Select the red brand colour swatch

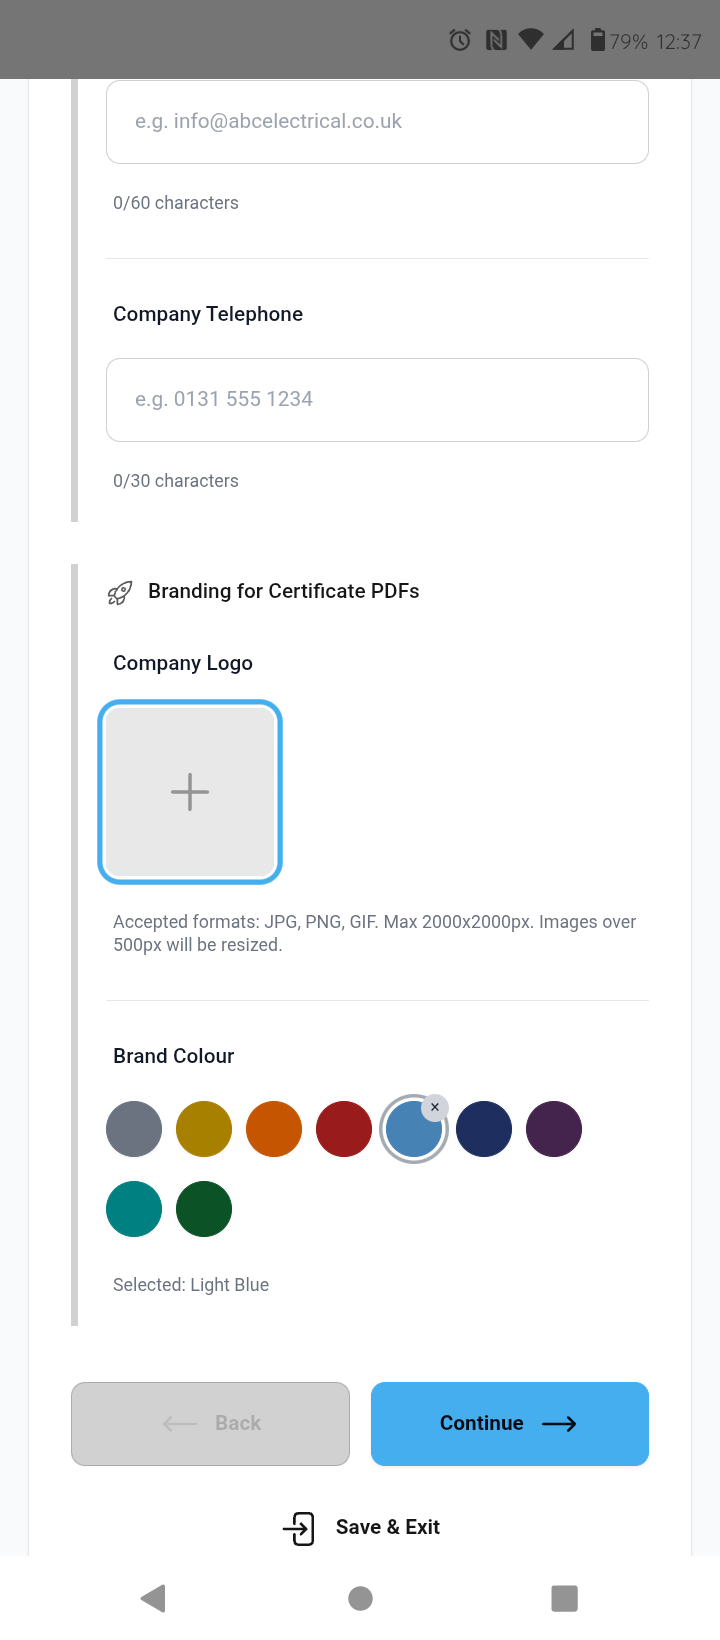pyautogui.click(x=343, y=1128)
